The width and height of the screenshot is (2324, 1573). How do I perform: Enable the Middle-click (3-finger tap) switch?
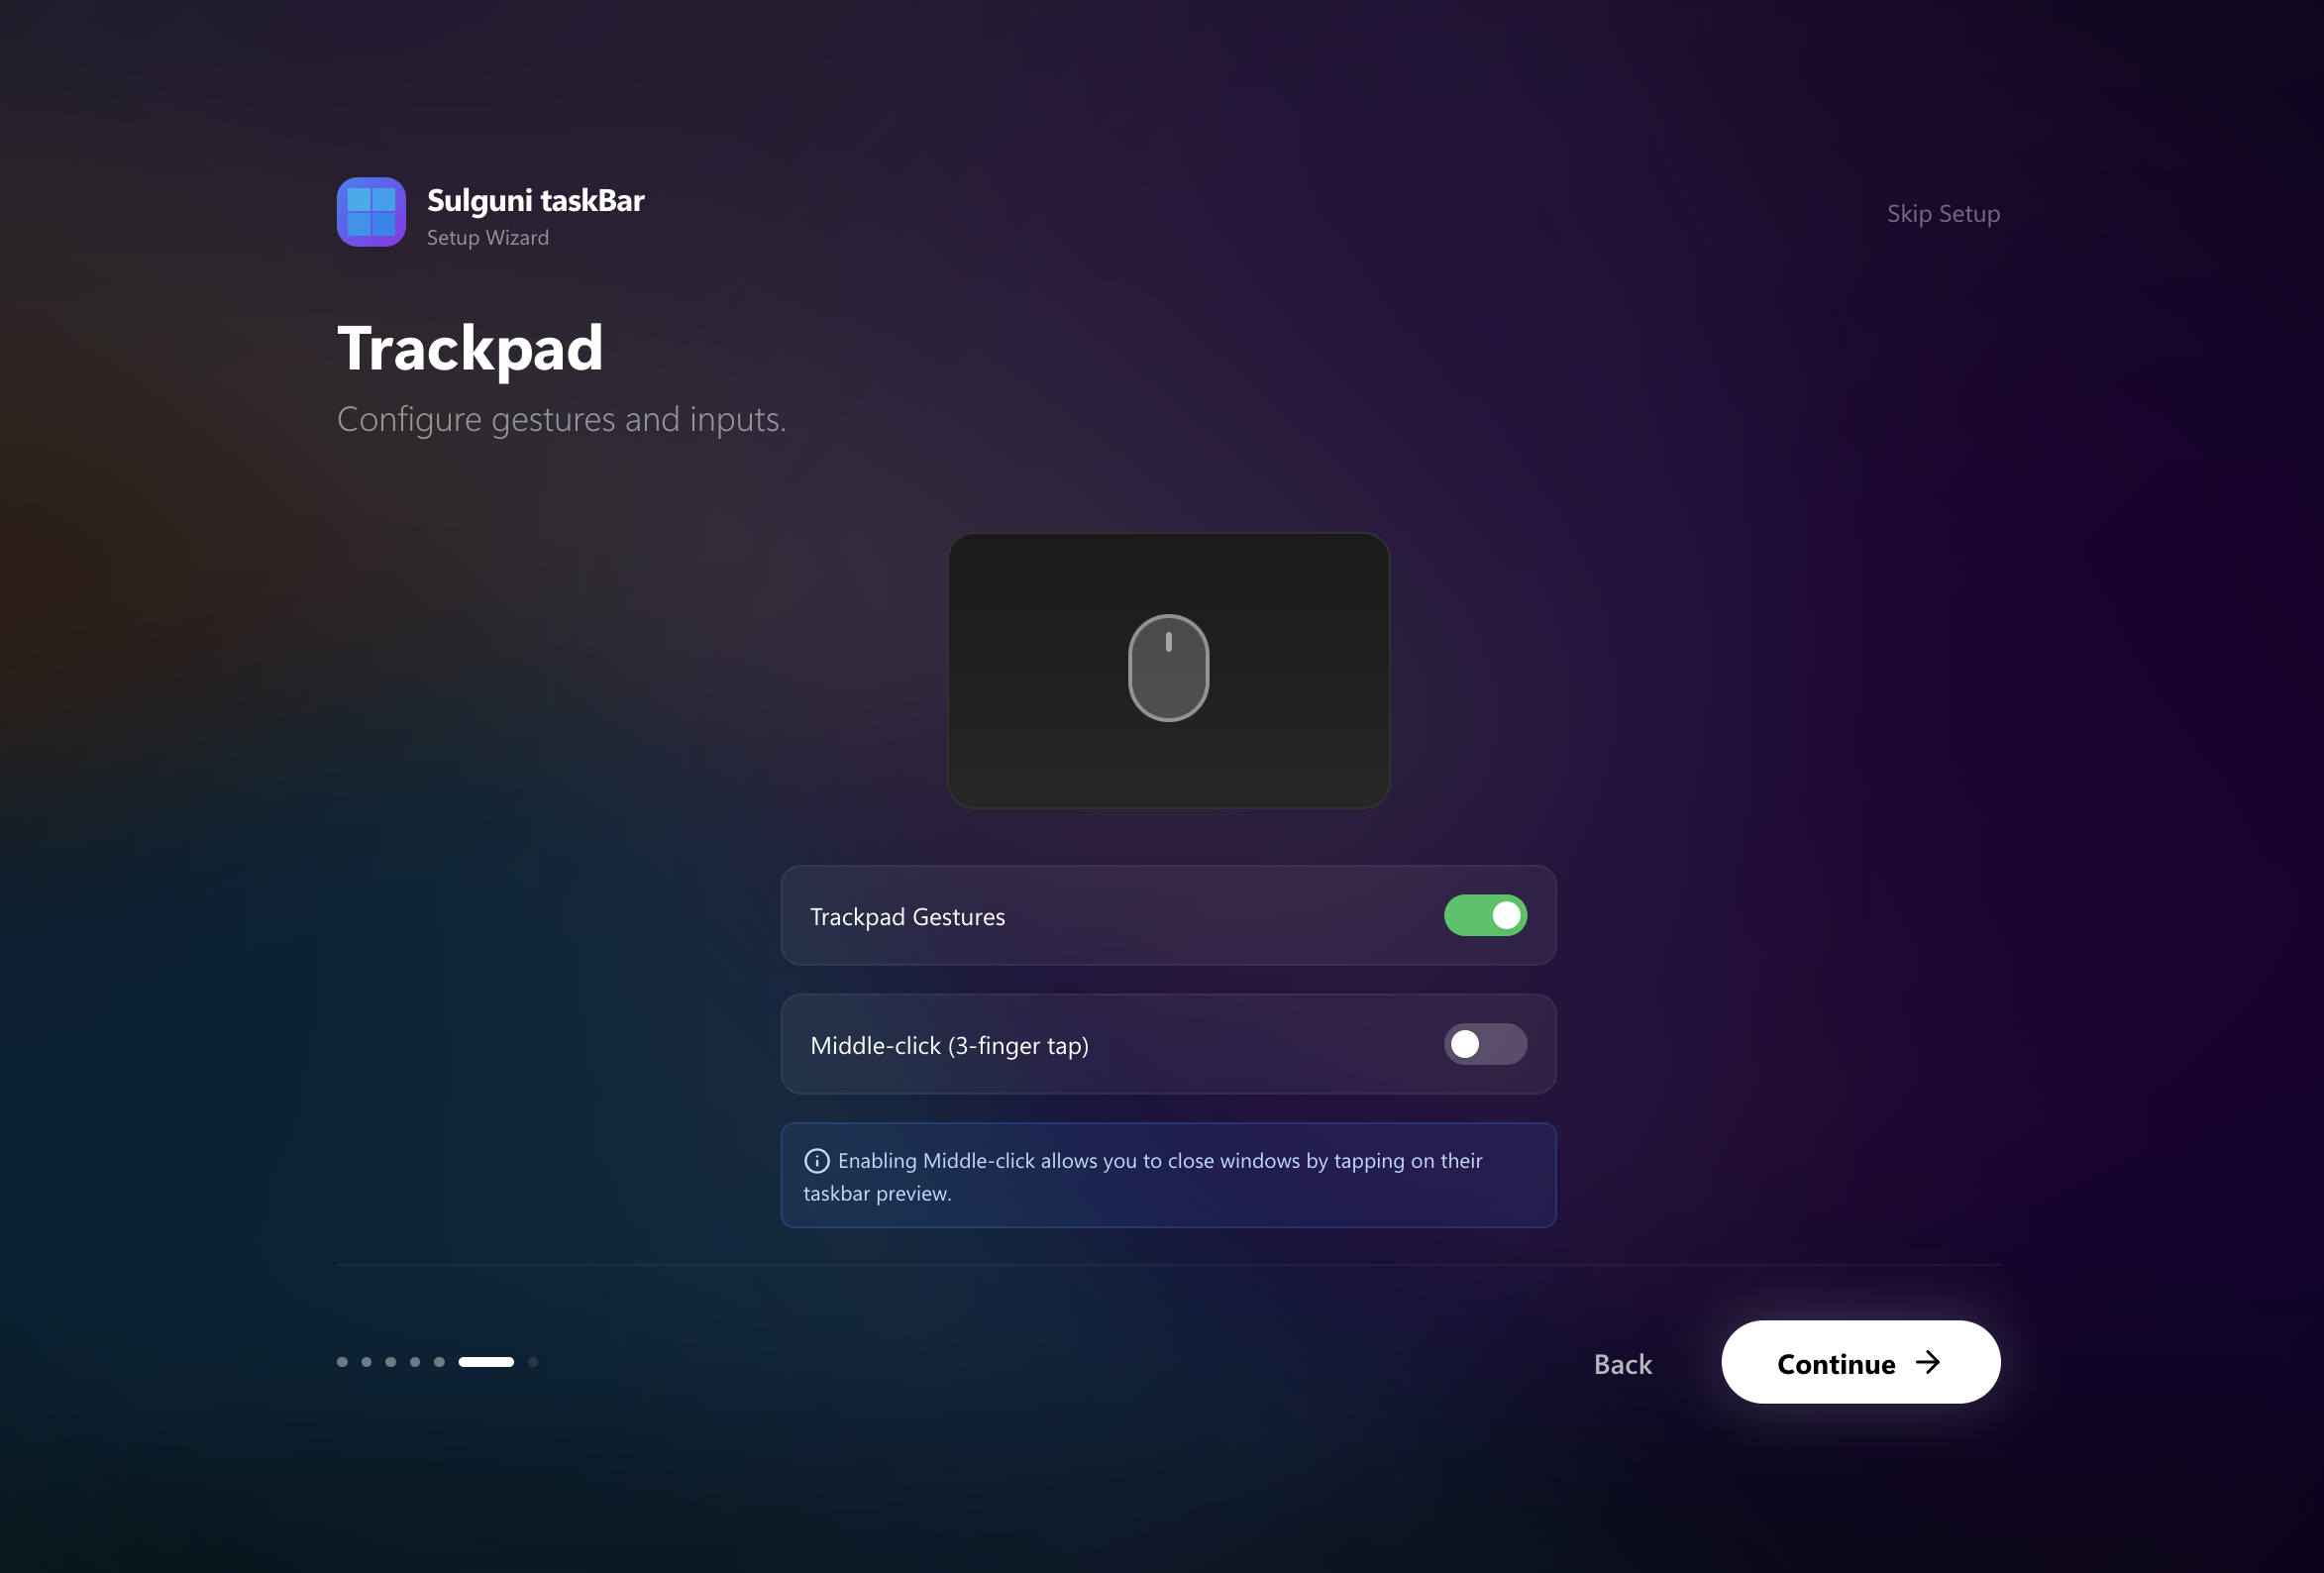[x=1484, y=1044]
